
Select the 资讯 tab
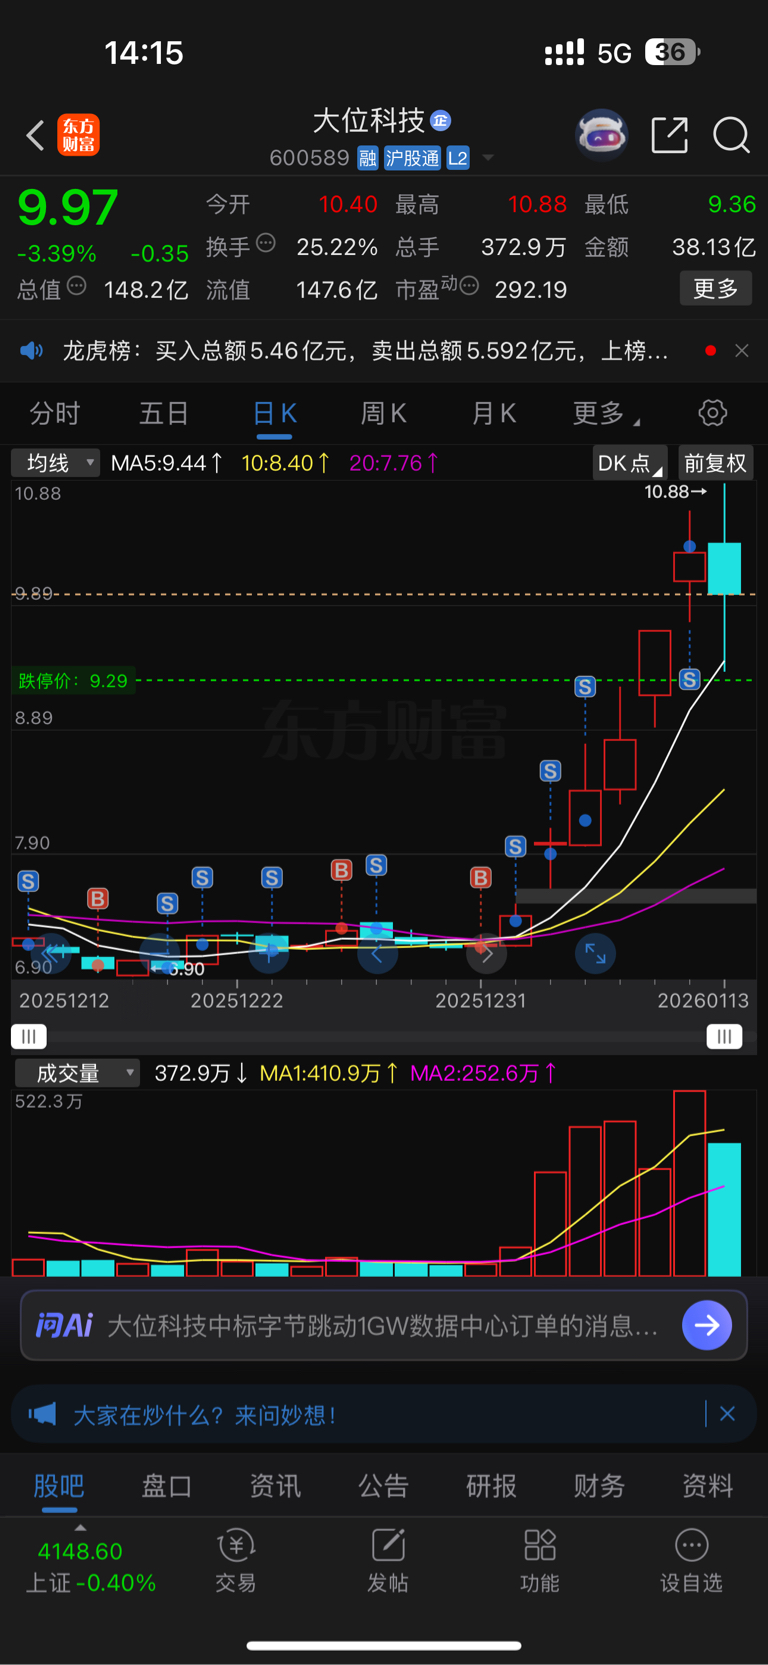[275, 1486]
